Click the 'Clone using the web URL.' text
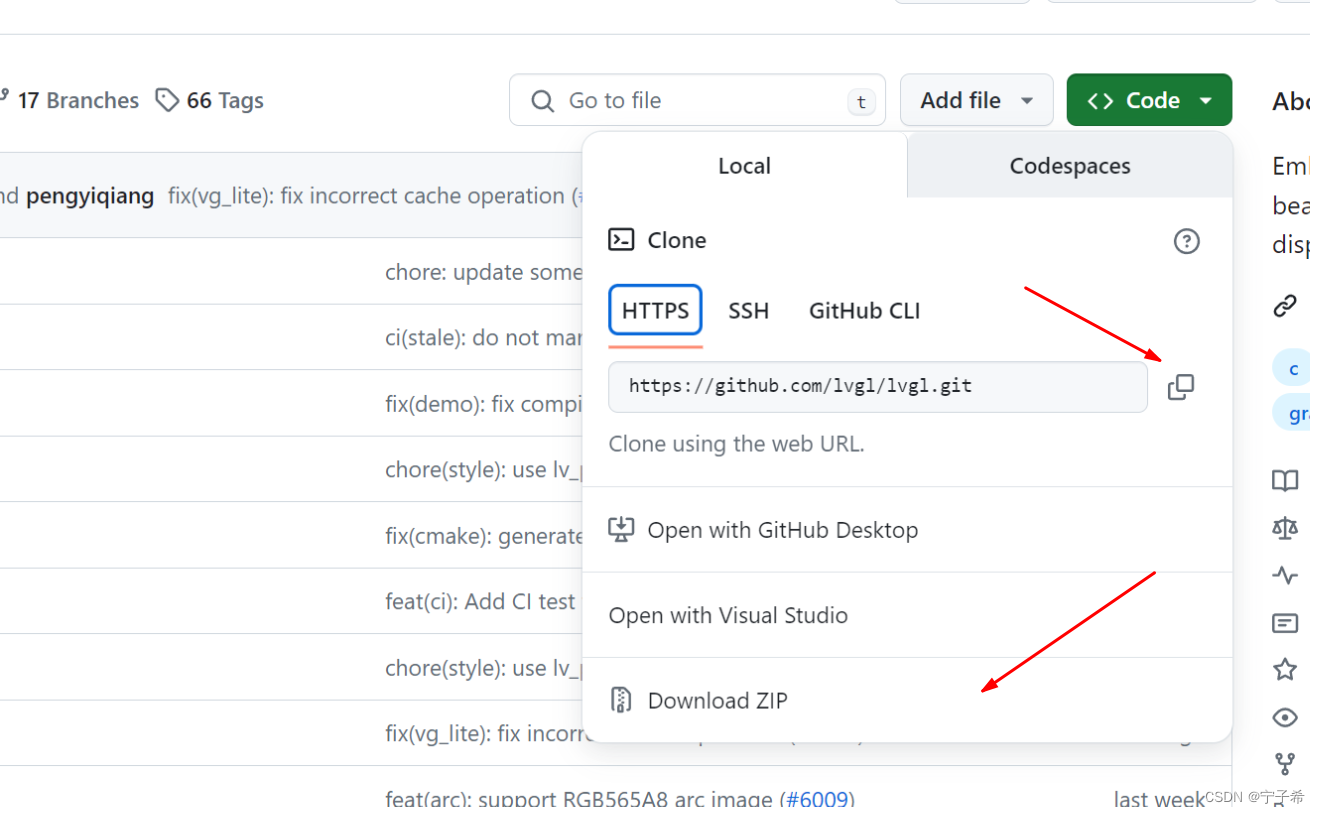 (736, 443)
